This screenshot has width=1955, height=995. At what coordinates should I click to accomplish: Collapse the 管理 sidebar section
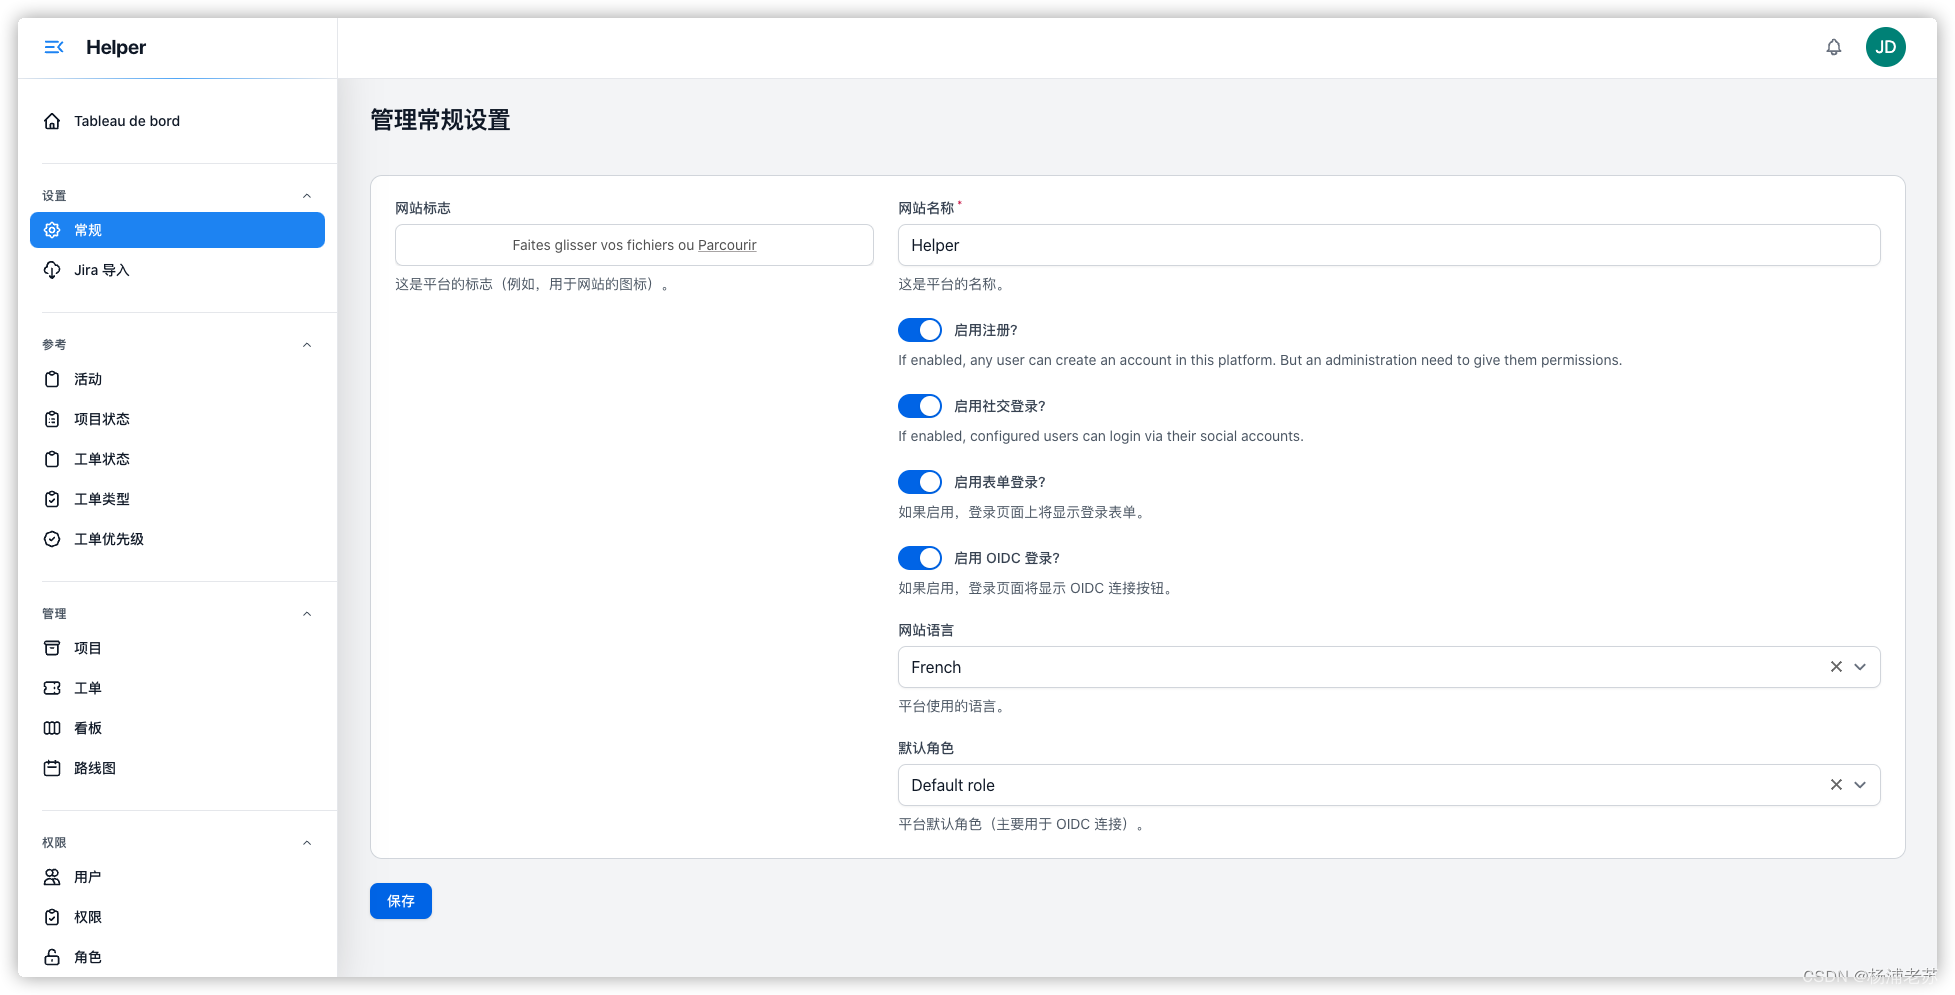[x=307, y=614]
